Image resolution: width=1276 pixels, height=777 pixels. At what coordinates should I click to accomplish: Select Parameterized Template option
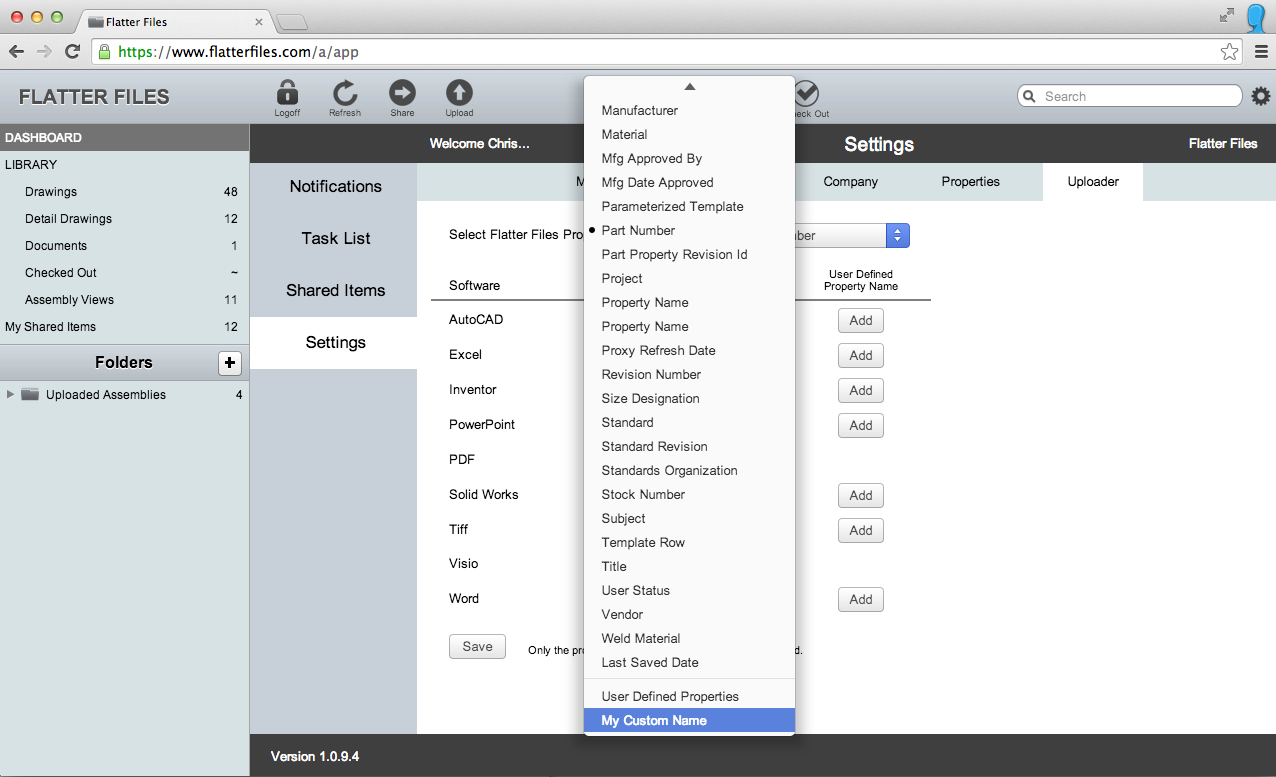pos(689,206)
